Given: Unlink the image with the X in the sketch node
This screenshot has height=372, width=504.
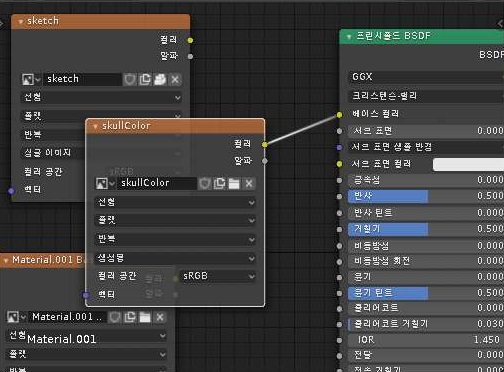Looking at the screenshot, I should pyautogui.click(x=175, y=80).
